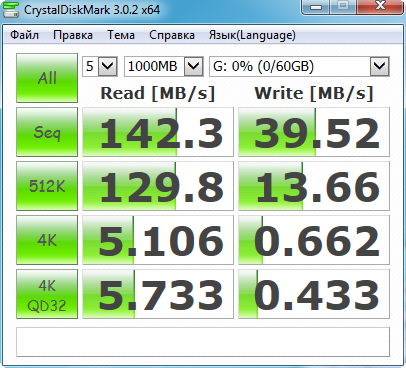
Task: Minimize the CrystalDiskMark window
Action: coord(316,7)
